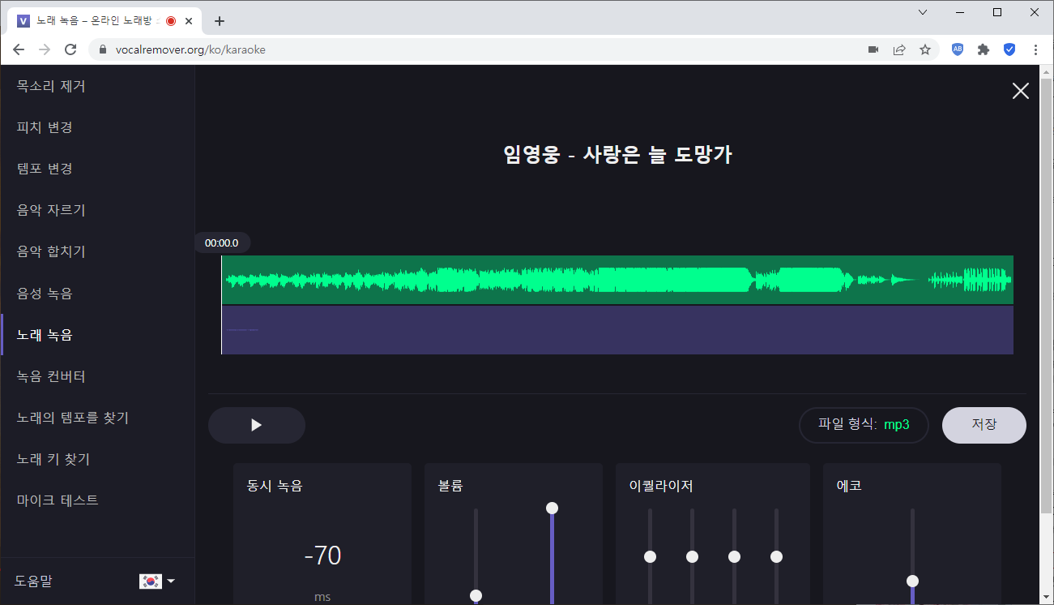Open a new browser tab
Image resolution: width=1054 pixels, height=605 pixels.
[x=219, y=21]
